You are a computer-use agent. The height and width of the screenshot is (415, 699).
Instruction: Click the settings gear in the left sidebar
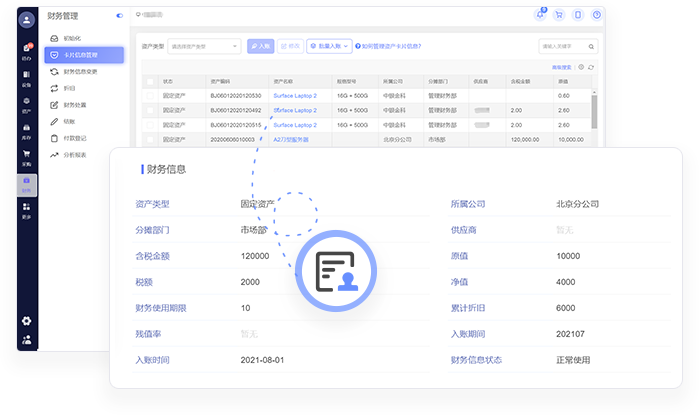coord(26,320)
